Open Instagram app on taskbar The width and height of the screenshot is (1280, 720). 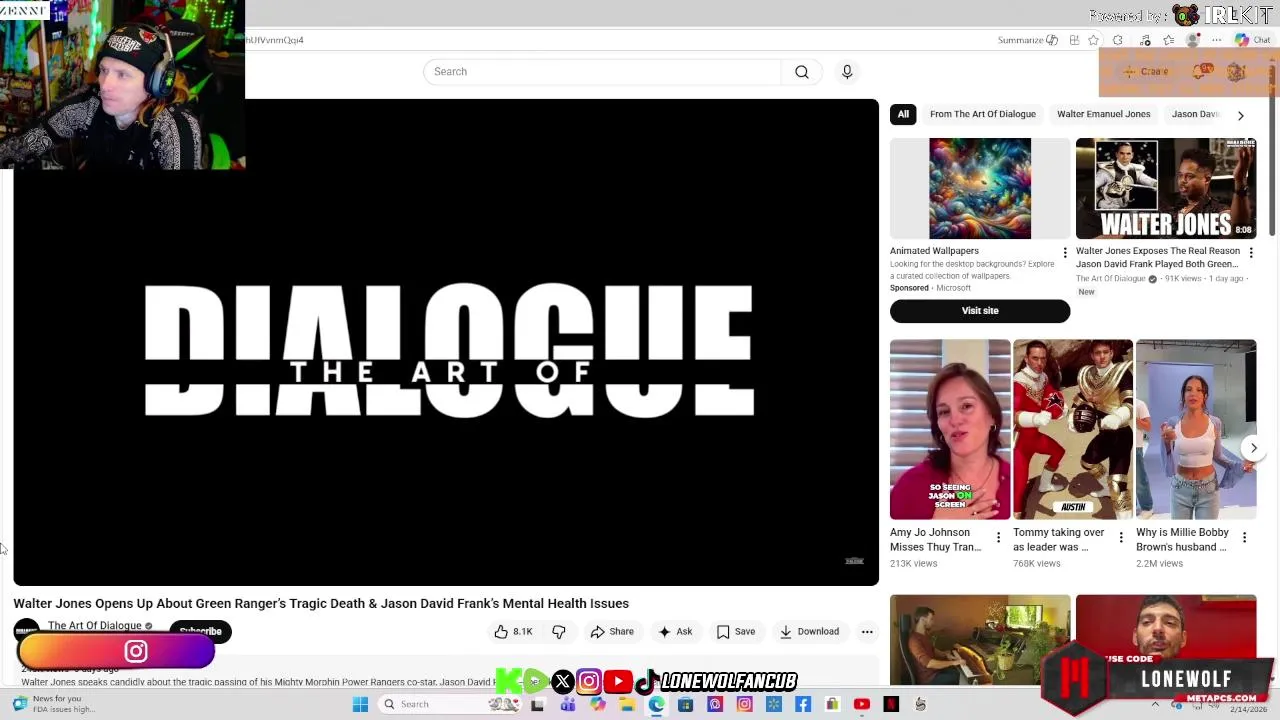tap(744, 704)
